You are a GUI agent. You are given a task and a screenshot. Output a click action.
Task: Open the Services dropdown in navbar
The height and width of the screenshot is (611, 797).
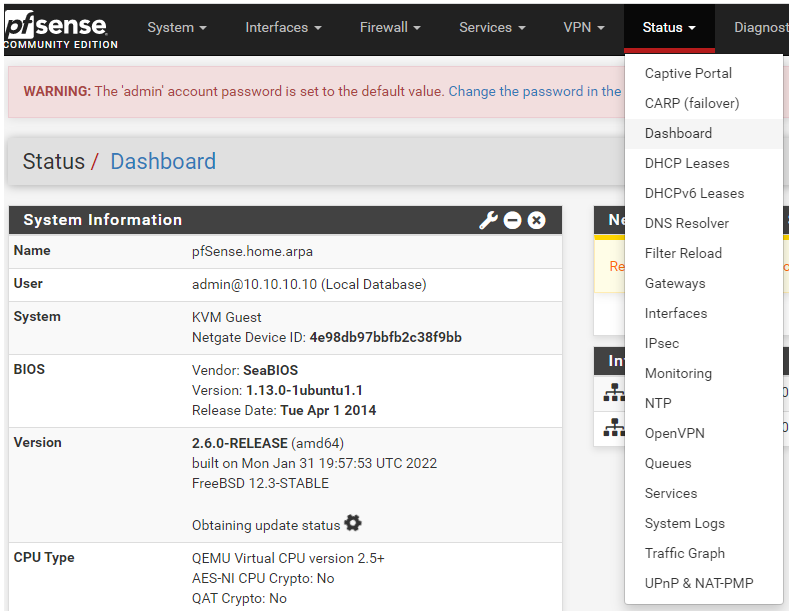click(492, 27)
